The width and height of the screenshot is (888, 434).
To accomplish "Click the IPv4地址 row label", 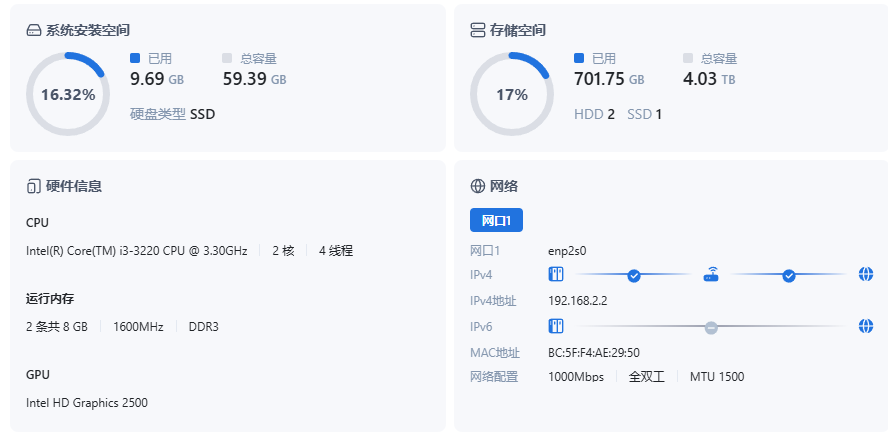I will [493, 301].
